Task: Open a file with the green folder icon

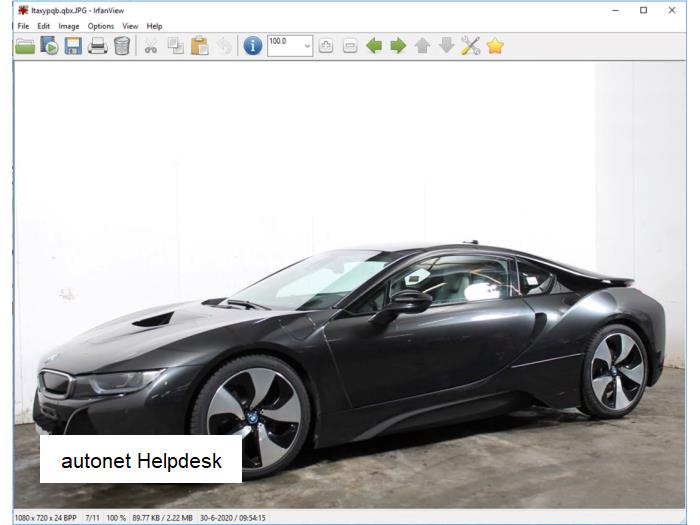Action: click(x=25, y=46)
